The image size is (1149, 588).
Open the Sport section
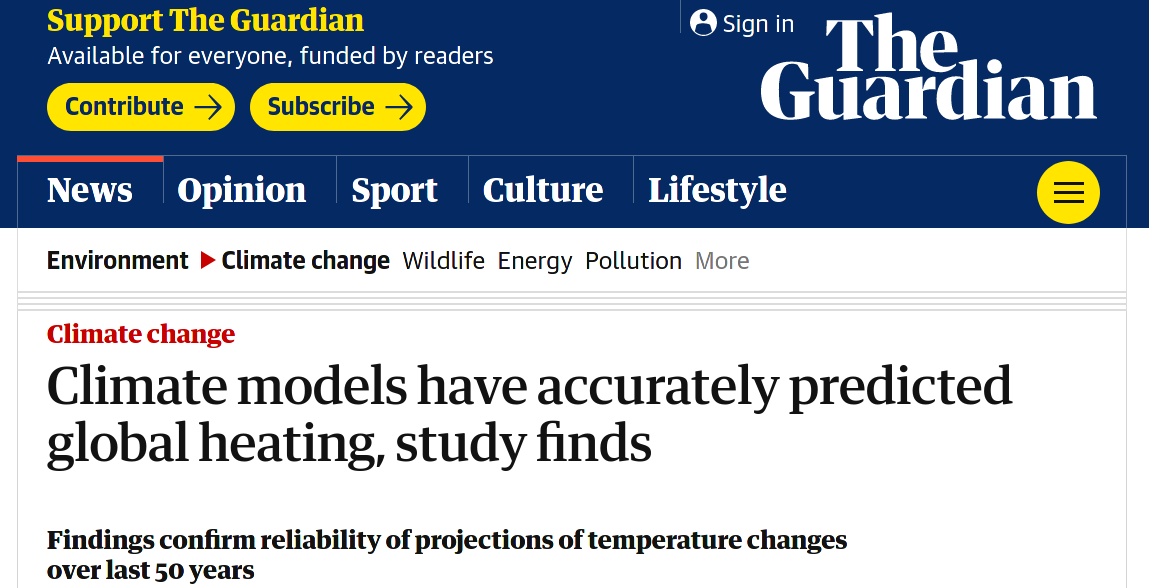(x=394, y=190)
